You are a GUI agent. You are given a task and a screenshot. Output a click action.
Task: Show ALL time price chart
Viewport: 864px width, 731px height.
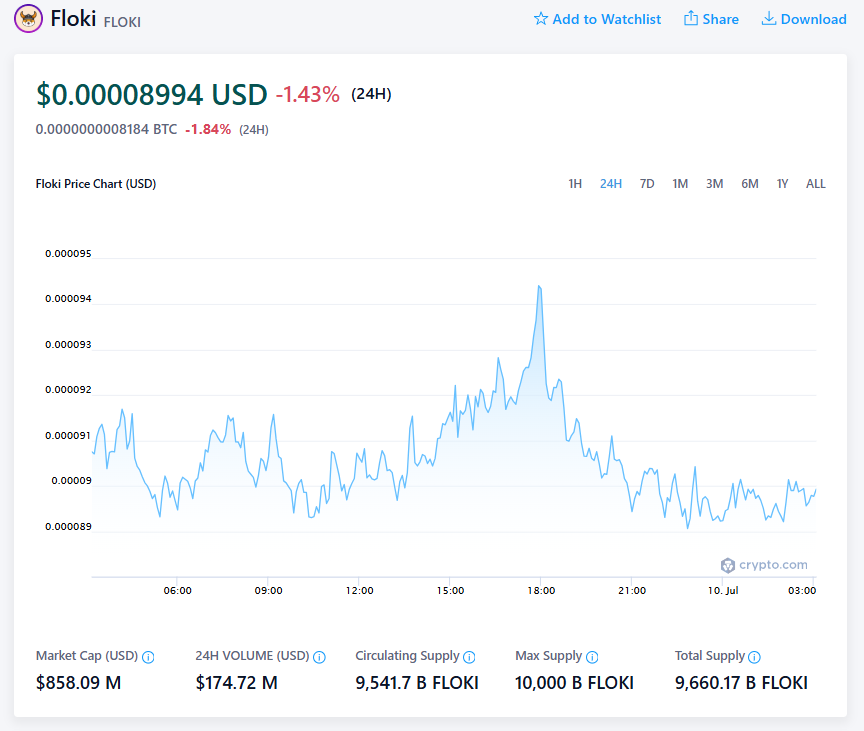tap(816, 184)
